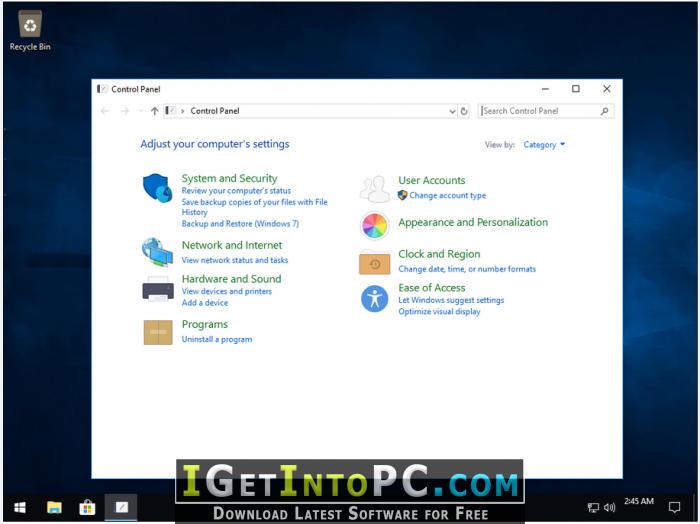Click Backup and Restore (Windows 7)
The height and width of the screenshot is (524, 700).
(240, 224)
